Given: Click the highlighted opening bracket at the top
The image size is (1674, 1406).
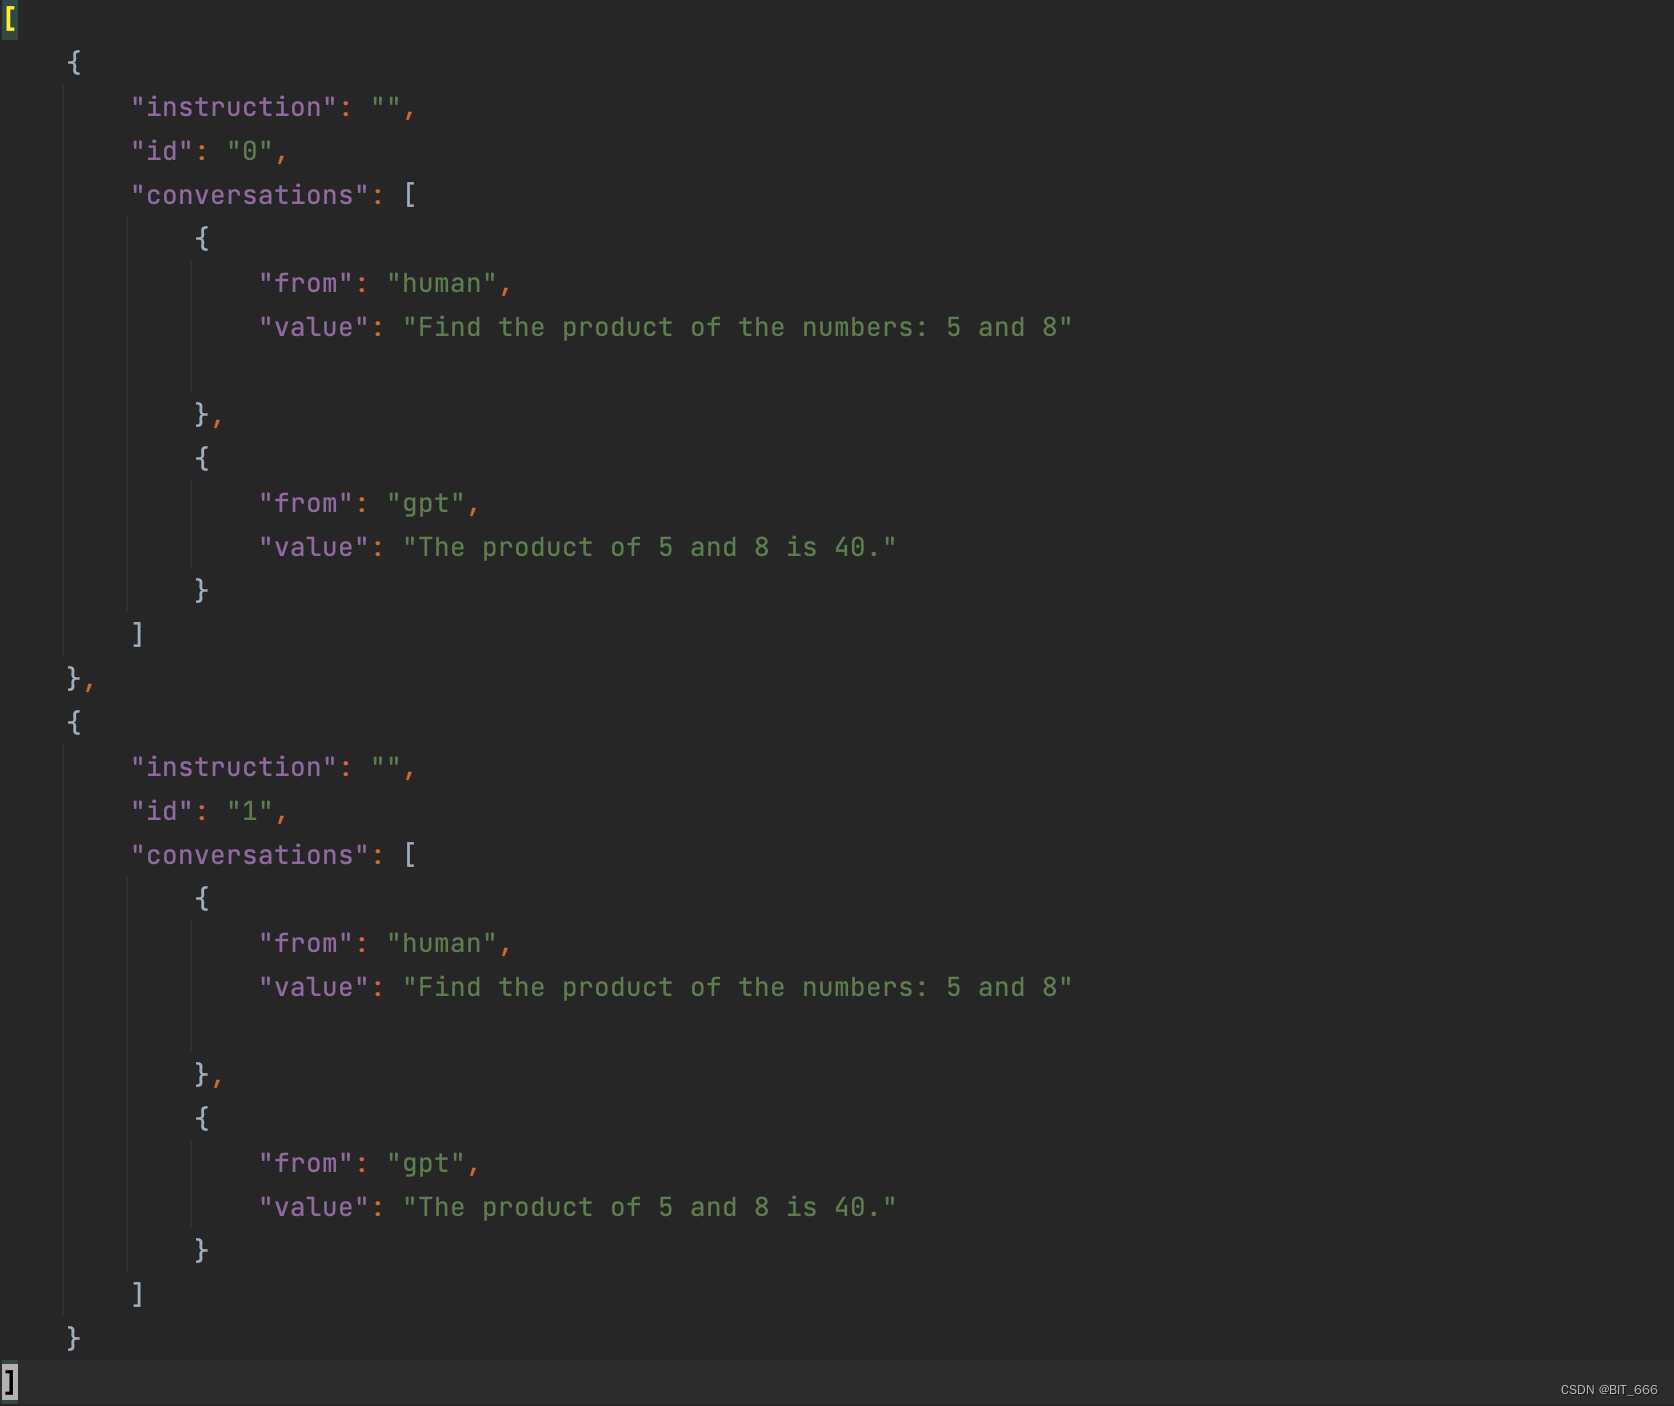Looking at the screenshot, I should click(11, 17).
